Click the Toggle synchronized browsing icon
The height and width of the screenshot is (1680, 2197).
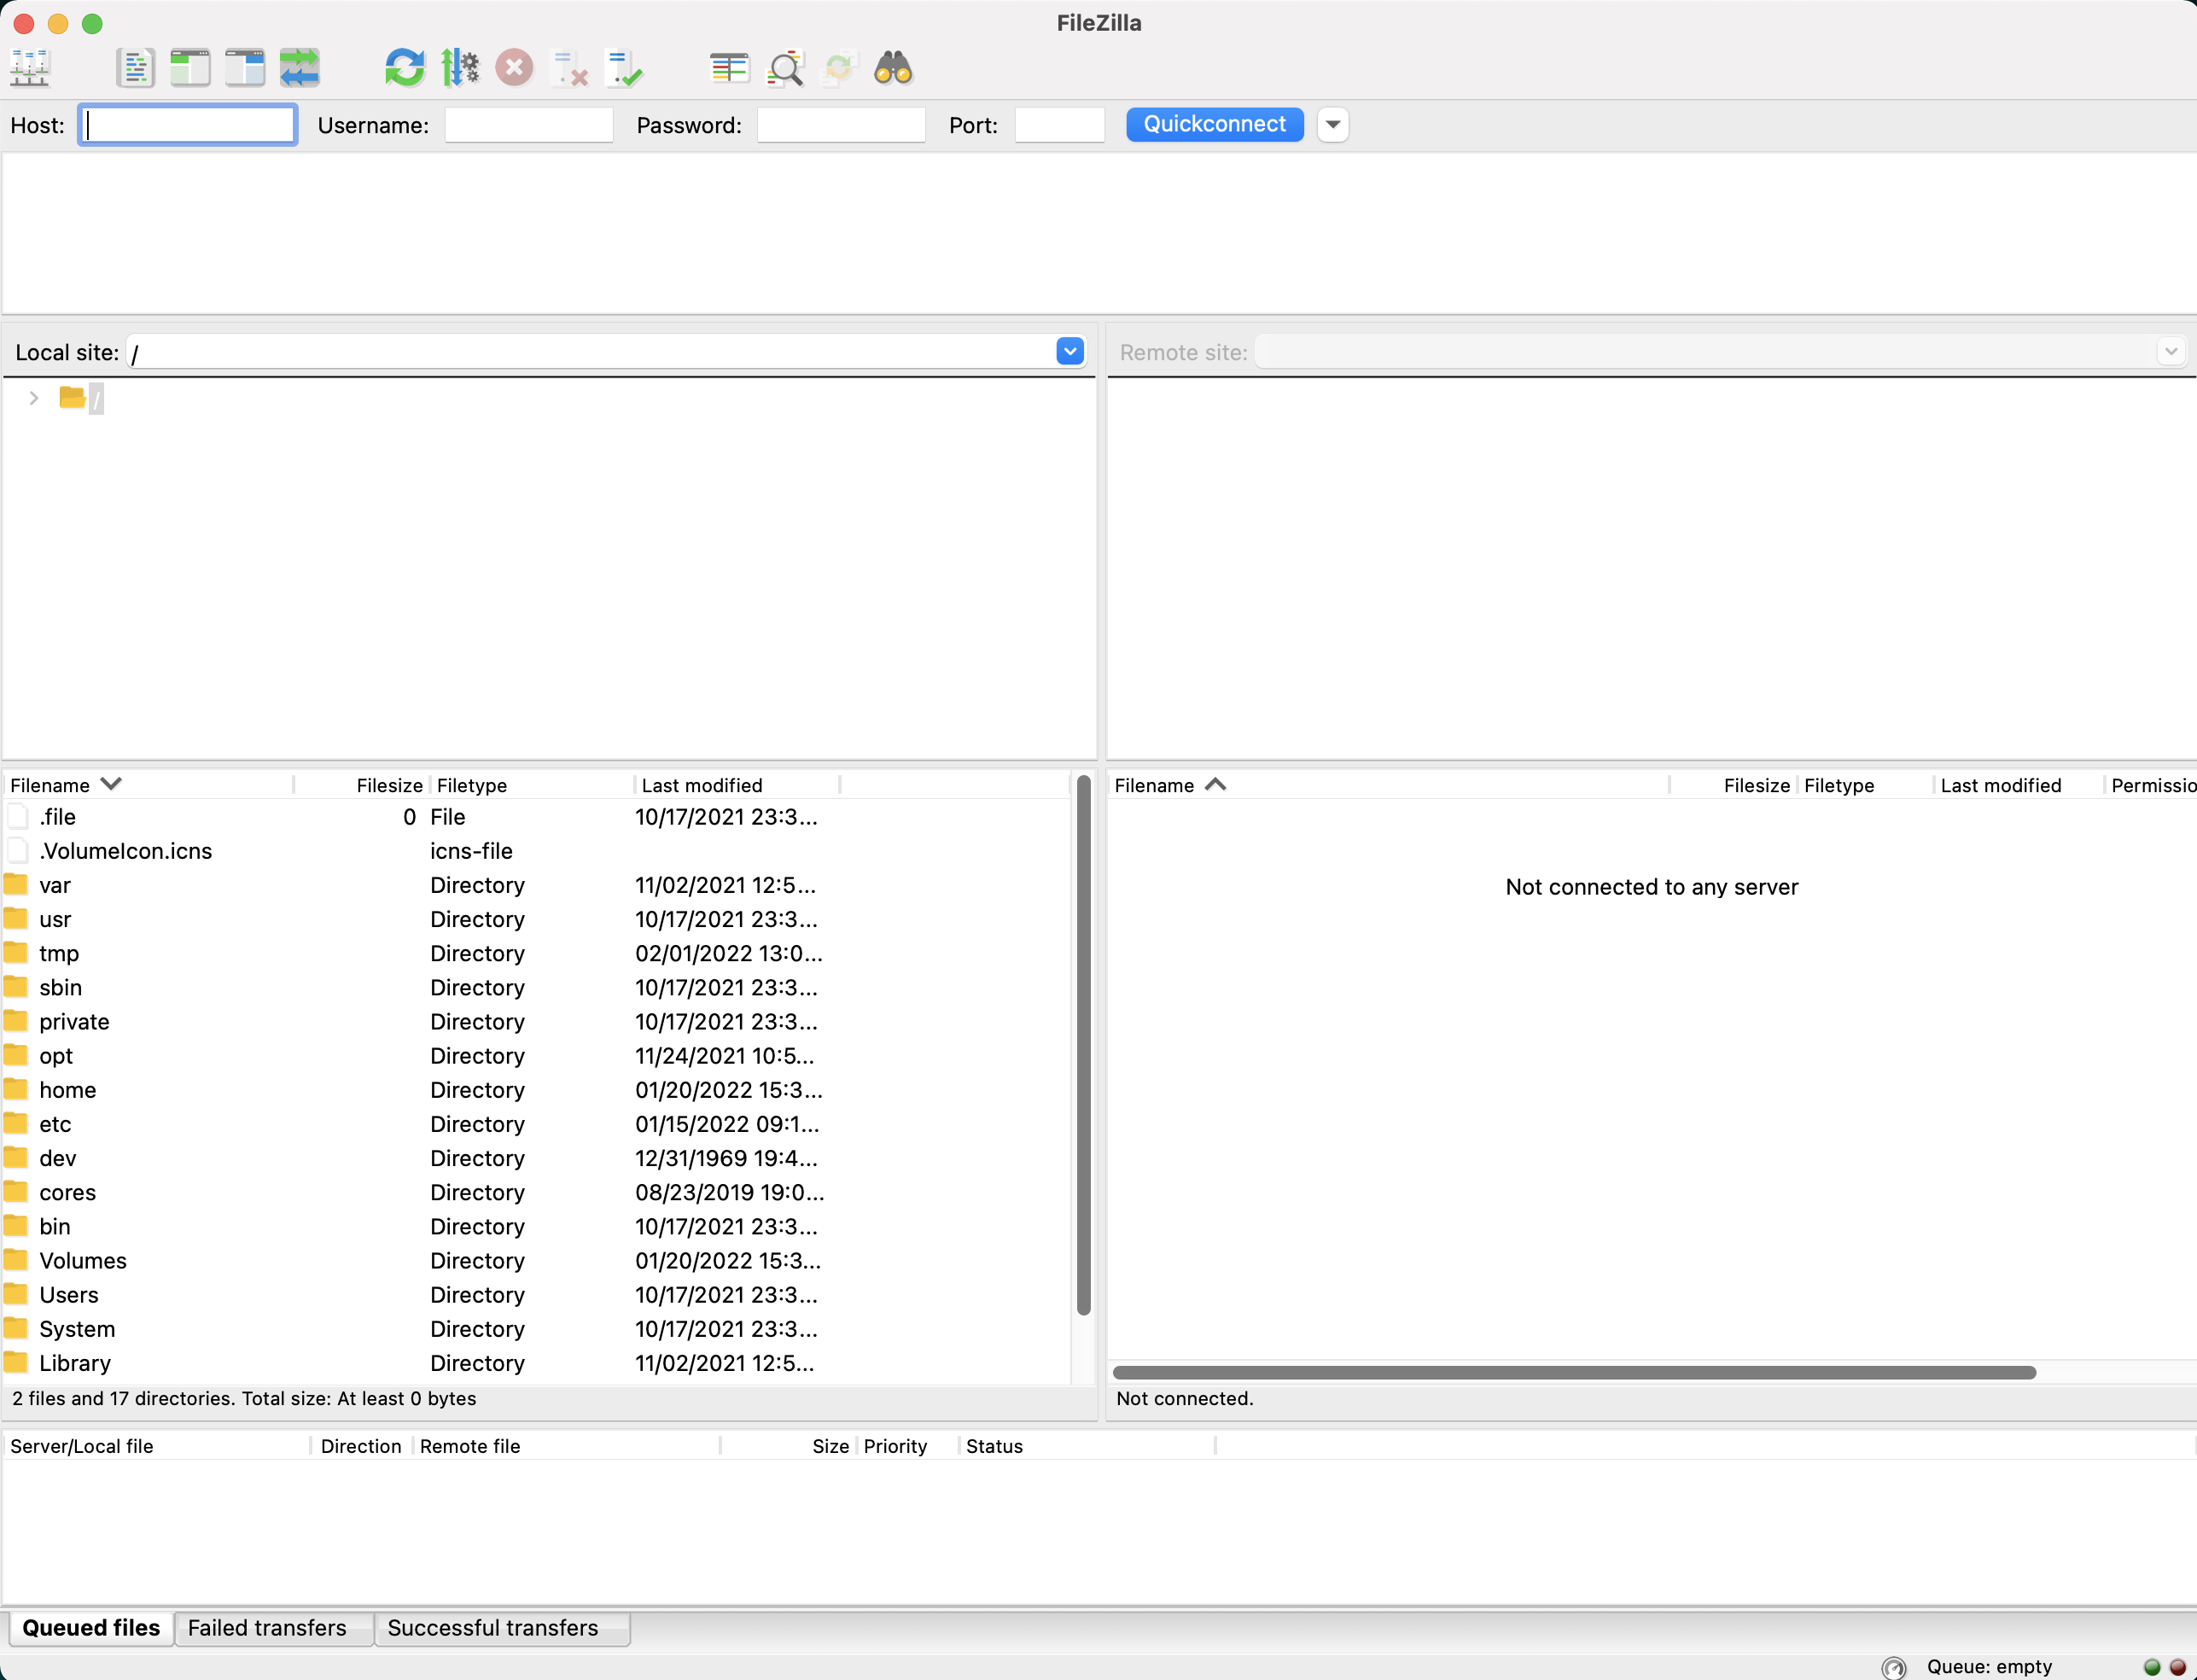[x=840, y=69]
